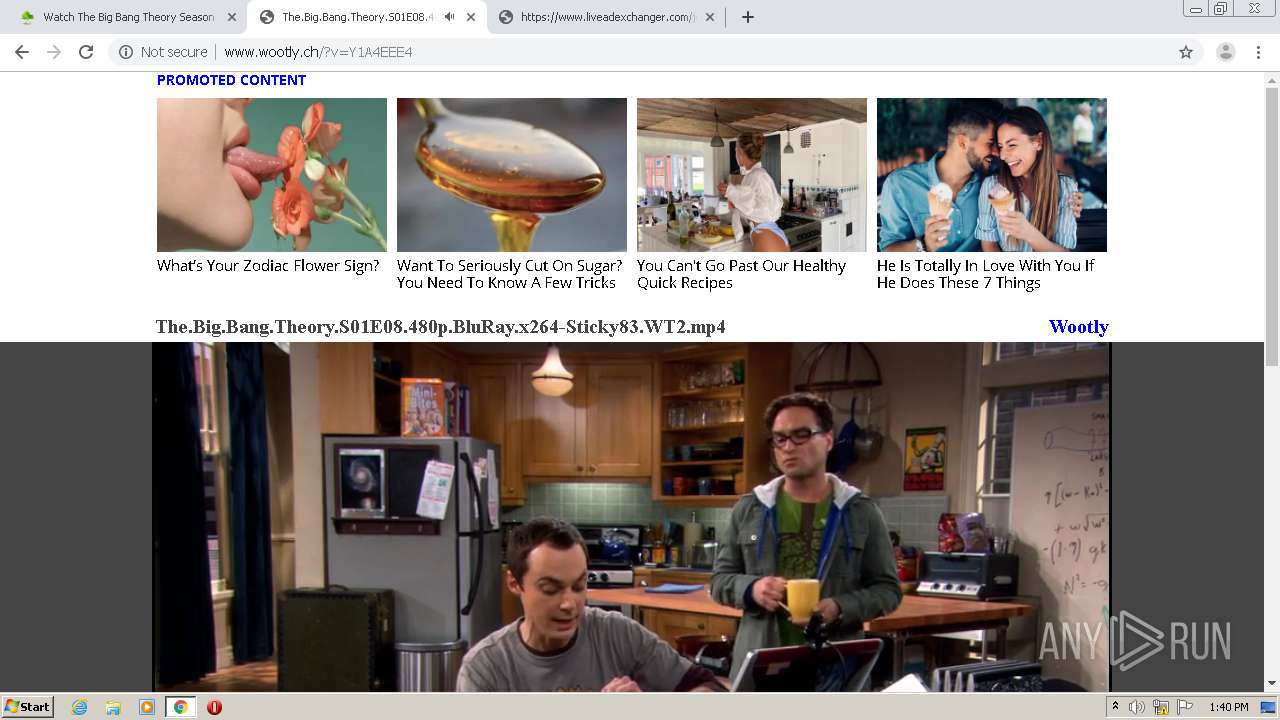
Task: Open the kitchen Healthy Quick Recipes ad image
Action: coord(752,175)
